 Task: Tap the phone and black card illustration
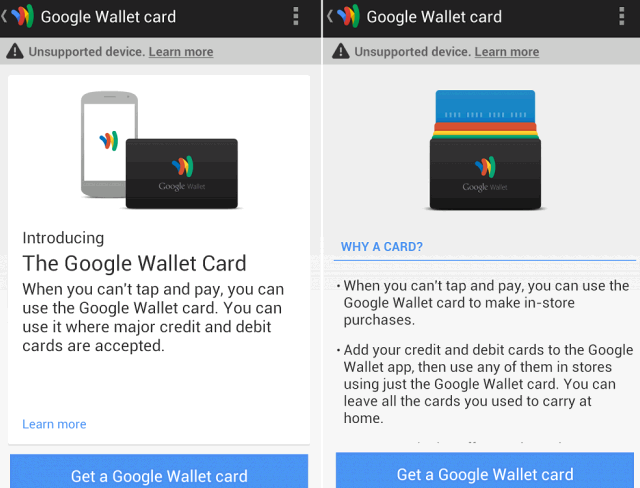(x=159, y=150)
